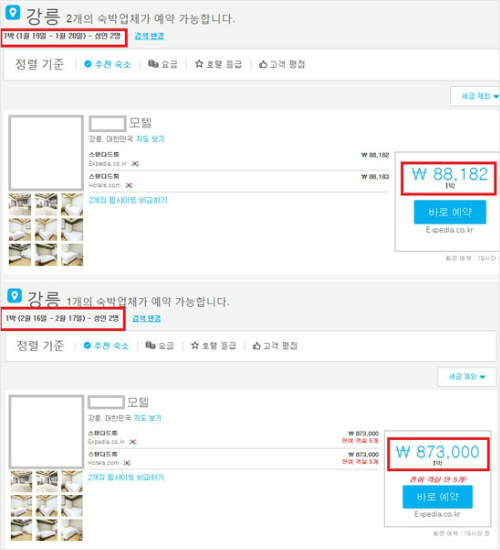Click the coins icon beside 요금 in the lower sort bar

(150, 345)
